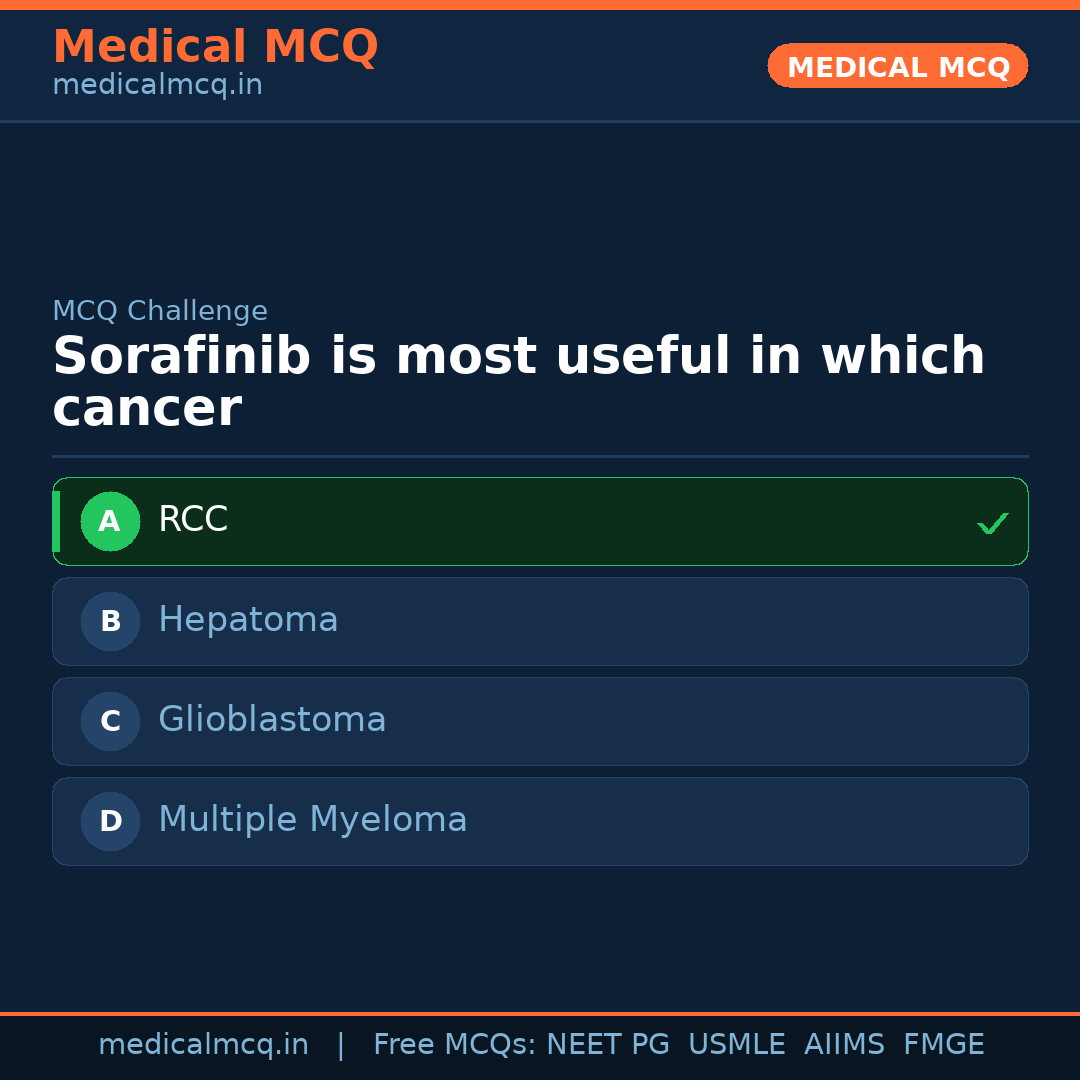The image size is (1080, 1080).
Task: Select the RCC answer option
Action: point(540,521)
